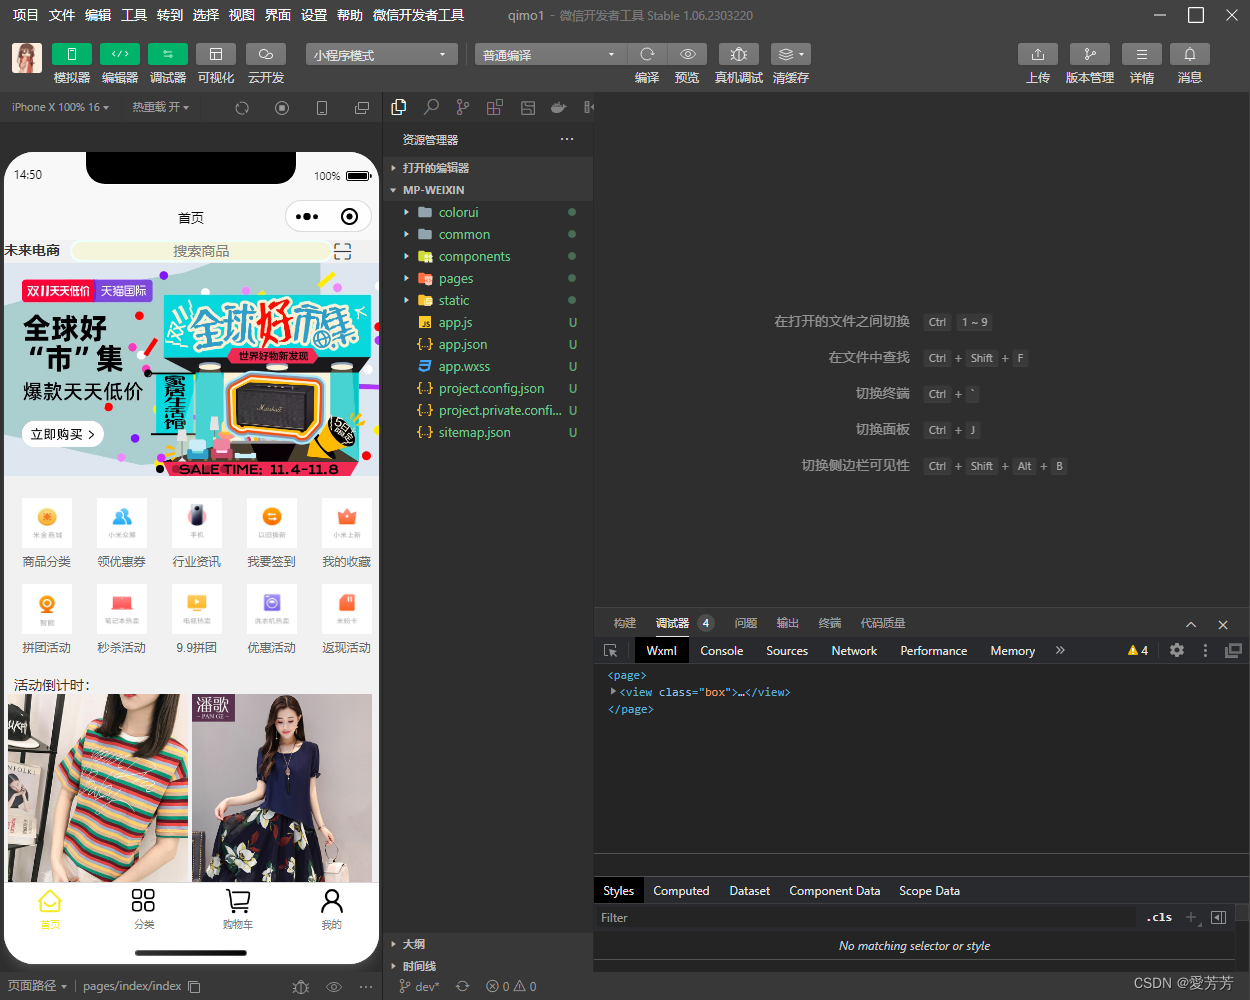Open the iPhone X device dropdown
This screenshot has height=1000, width=1250.
coord(60,107)
